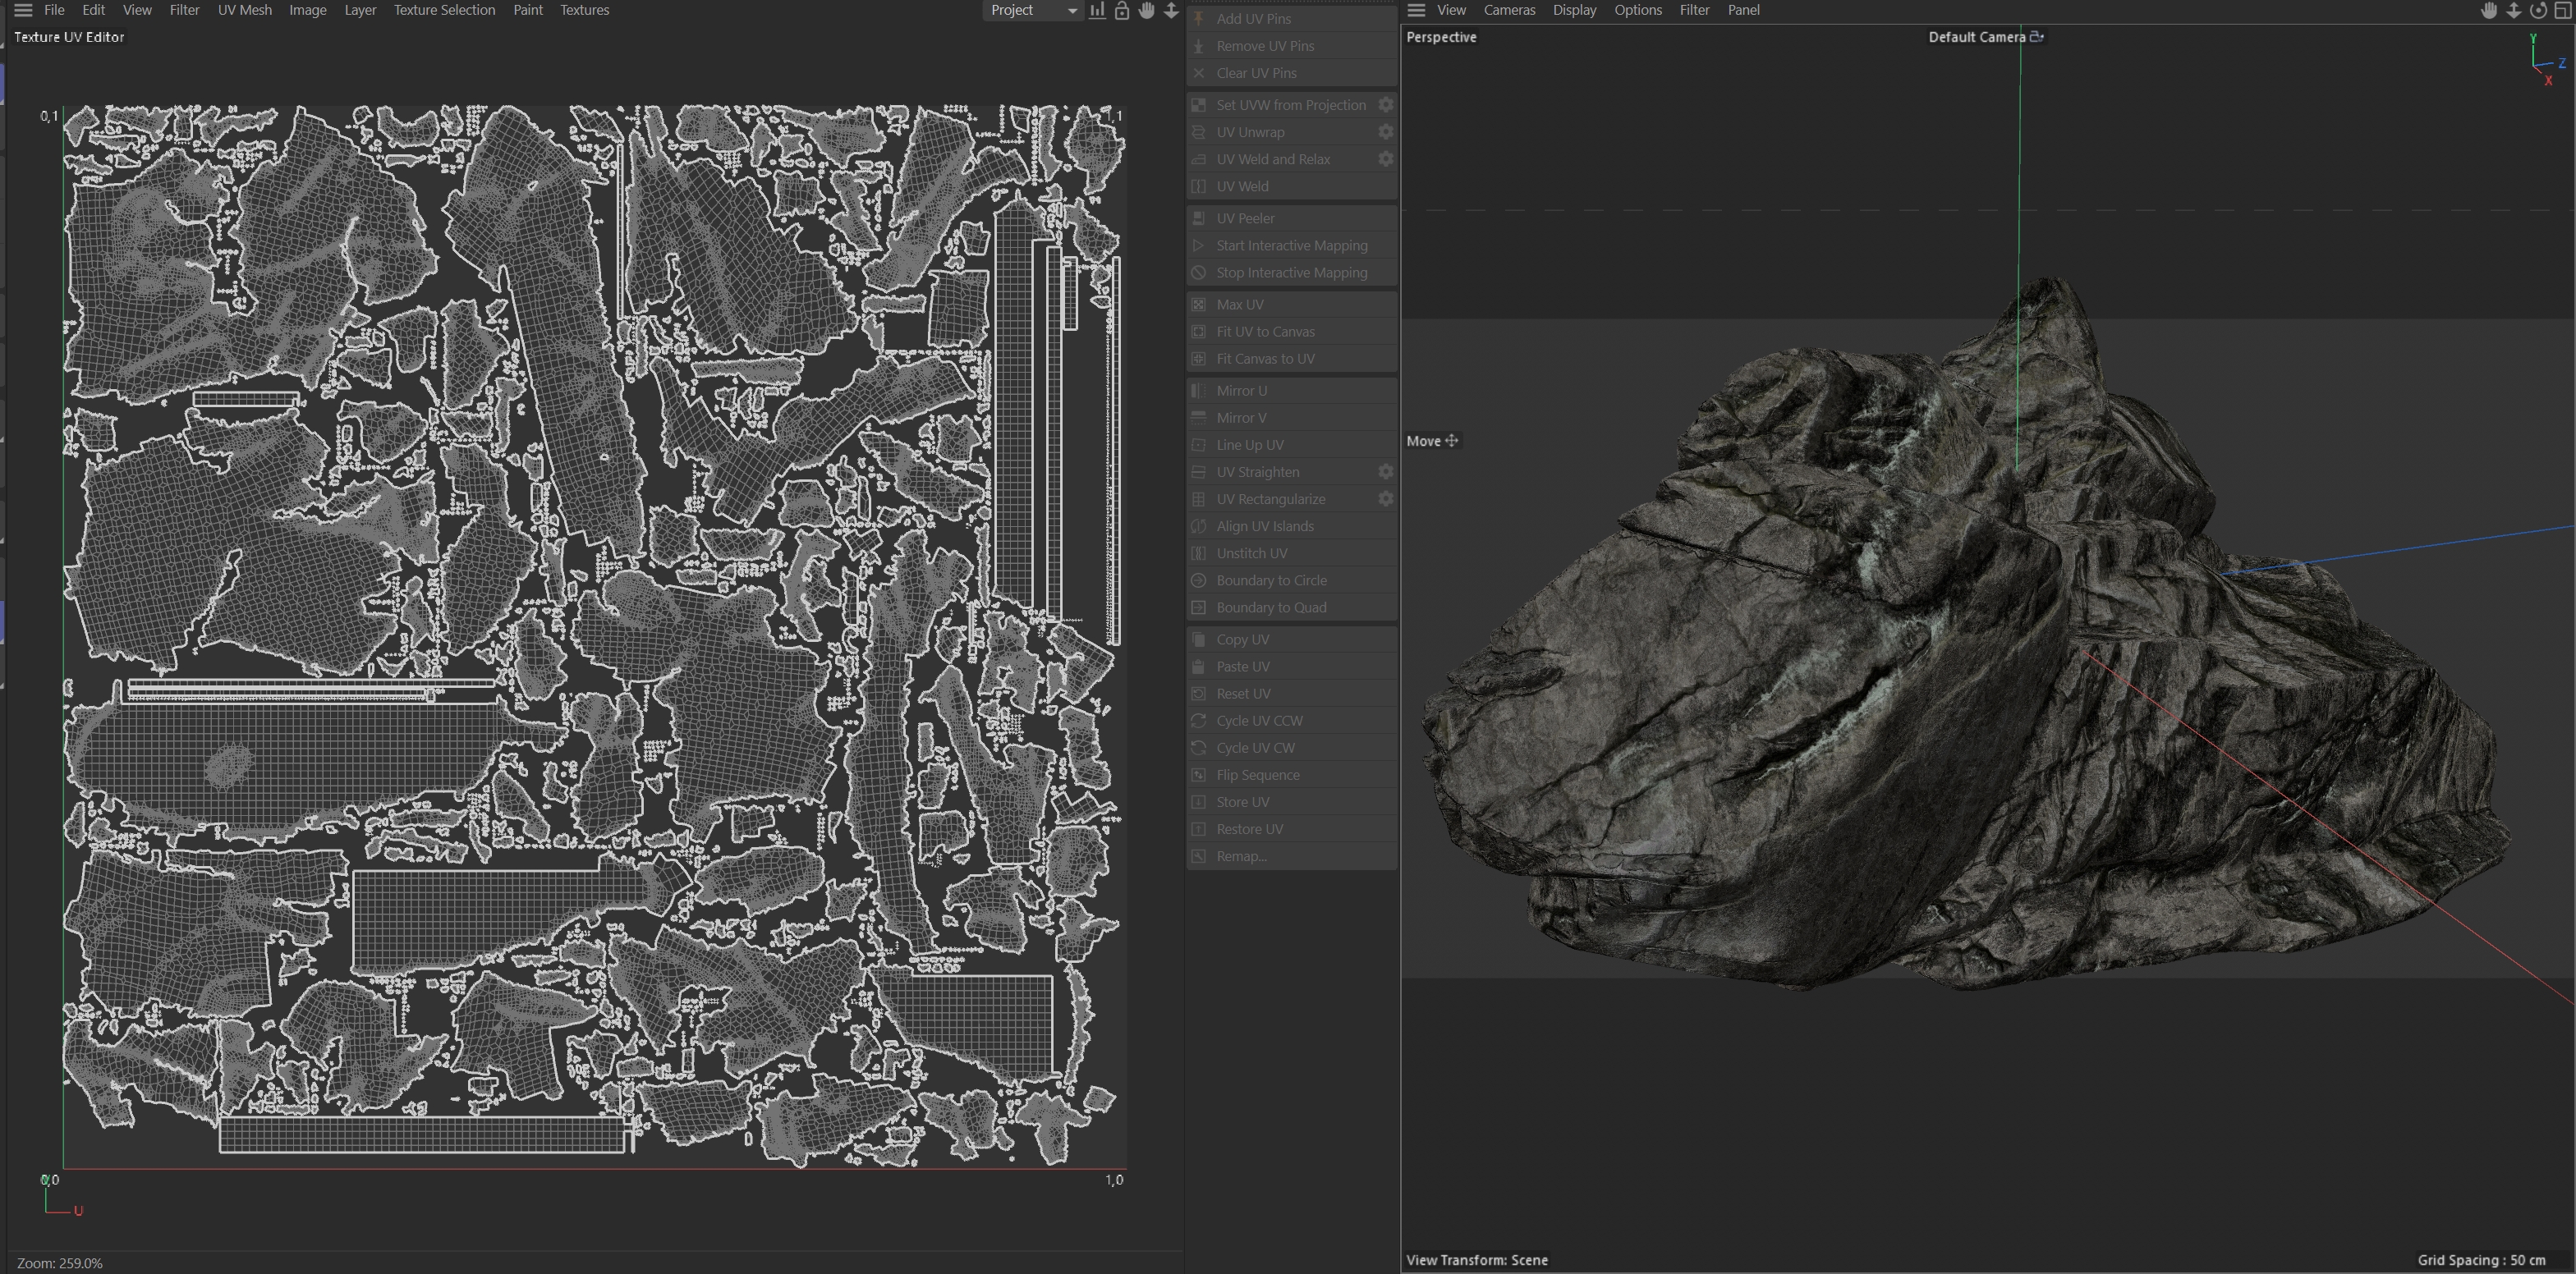This screenshot has height=1274, width=2576.
Task: Toggle maximize viewport panel icon
Action: point(2562,10)
